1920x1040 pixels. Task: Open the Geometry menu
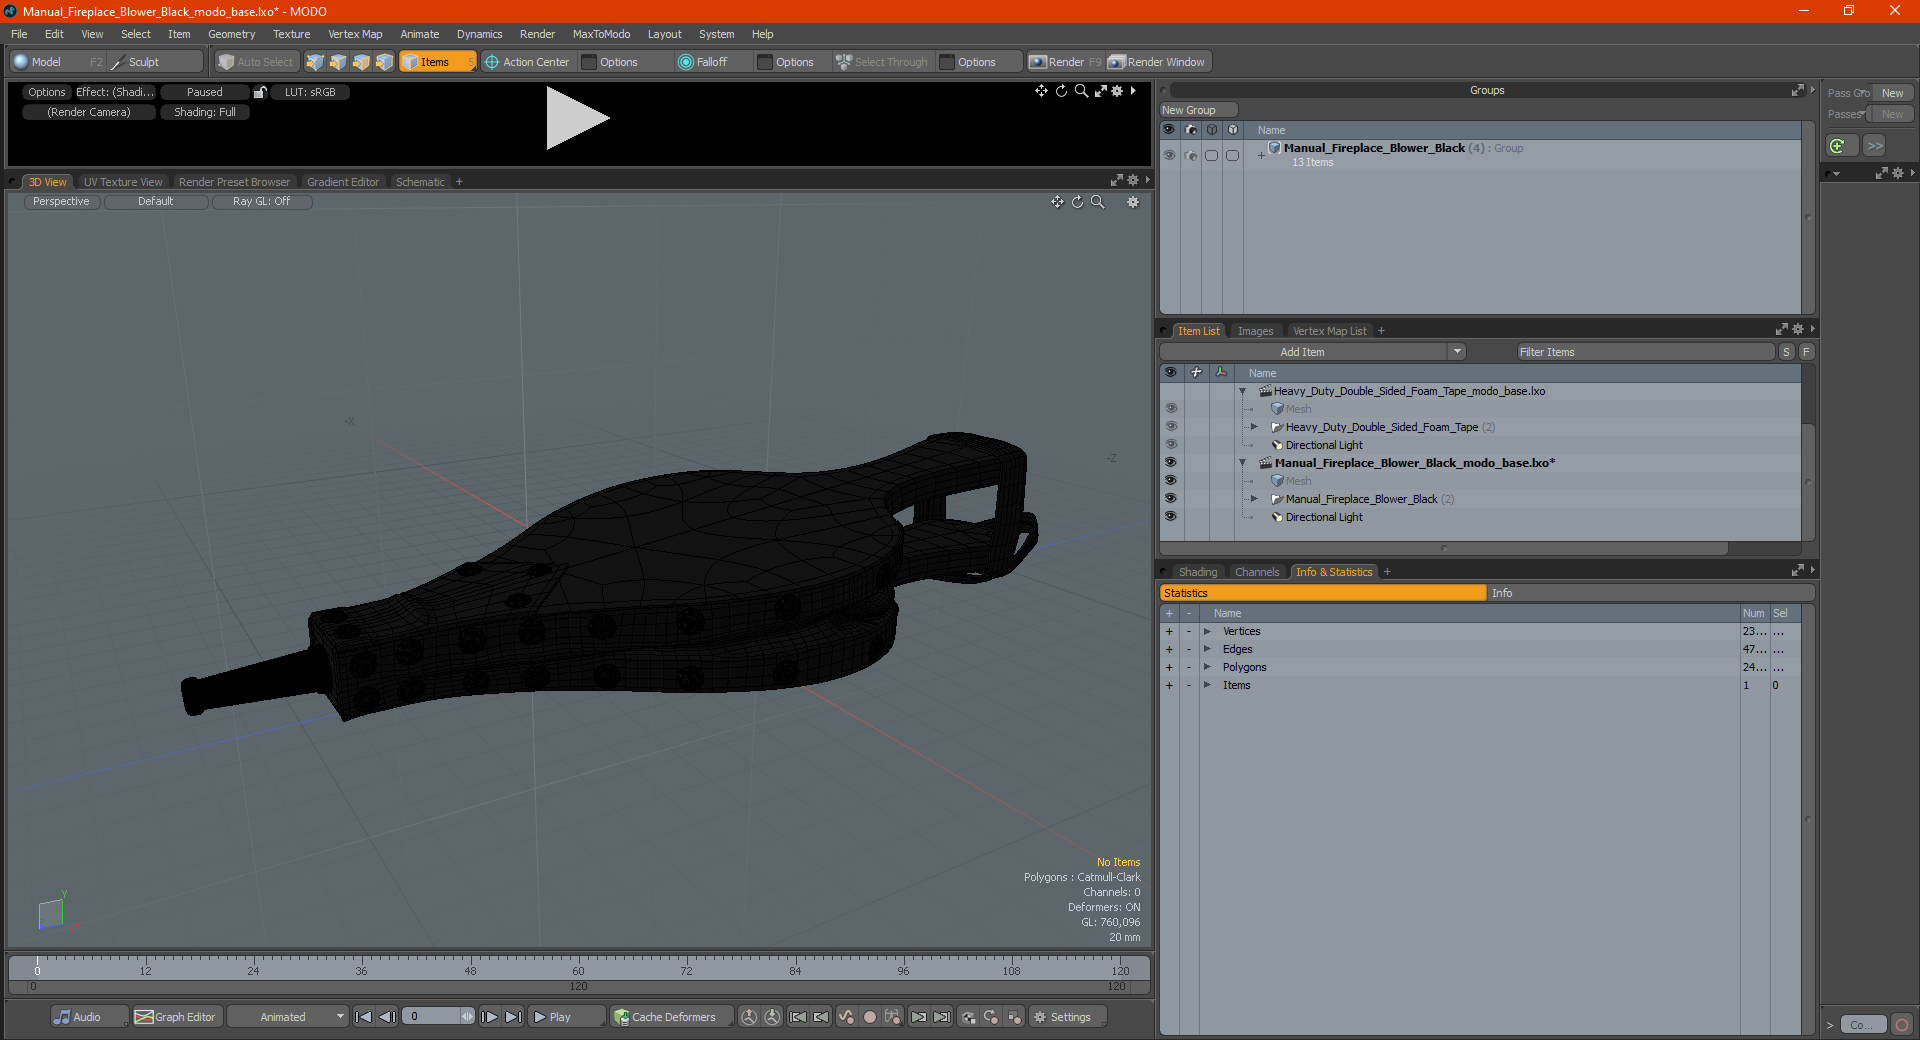pyautogui.click(x=231, y=34)
